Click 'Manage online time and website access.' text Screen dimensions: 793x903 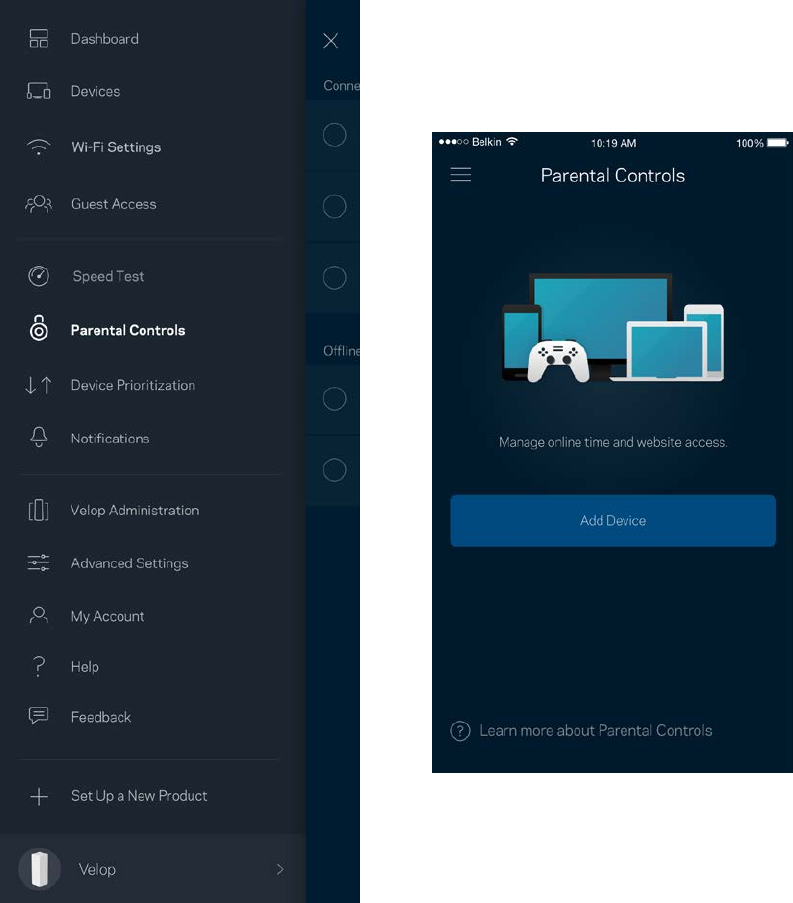613,442
